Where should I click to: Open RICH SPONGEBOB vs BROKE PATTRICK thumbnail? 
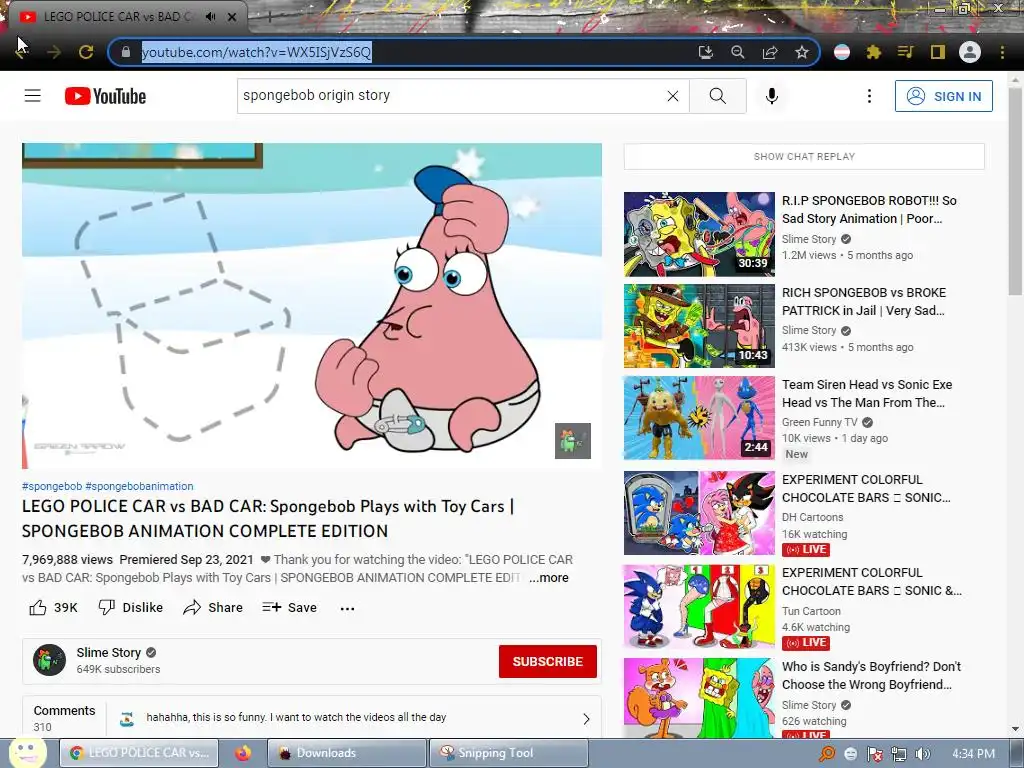pos(699,326)
